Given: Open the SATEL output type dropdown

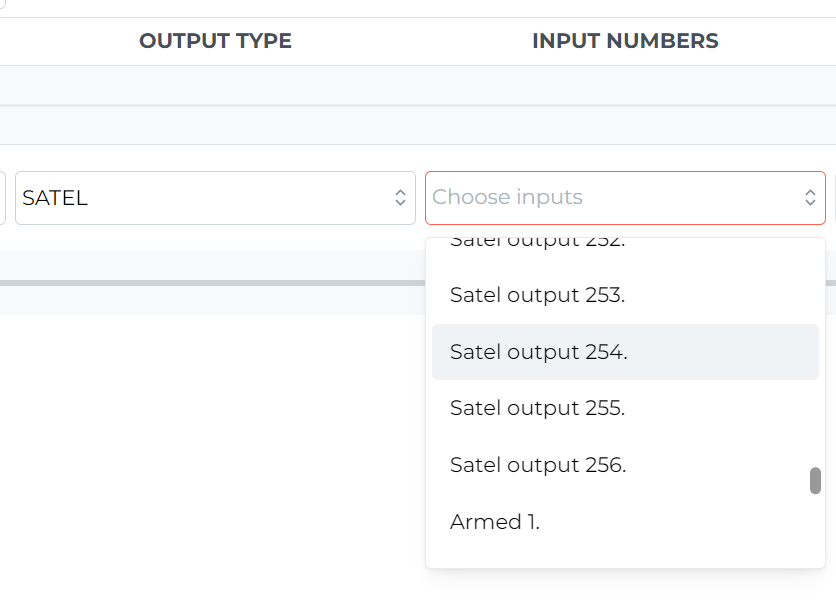Looking at the screenshot, I should (215, 198).
